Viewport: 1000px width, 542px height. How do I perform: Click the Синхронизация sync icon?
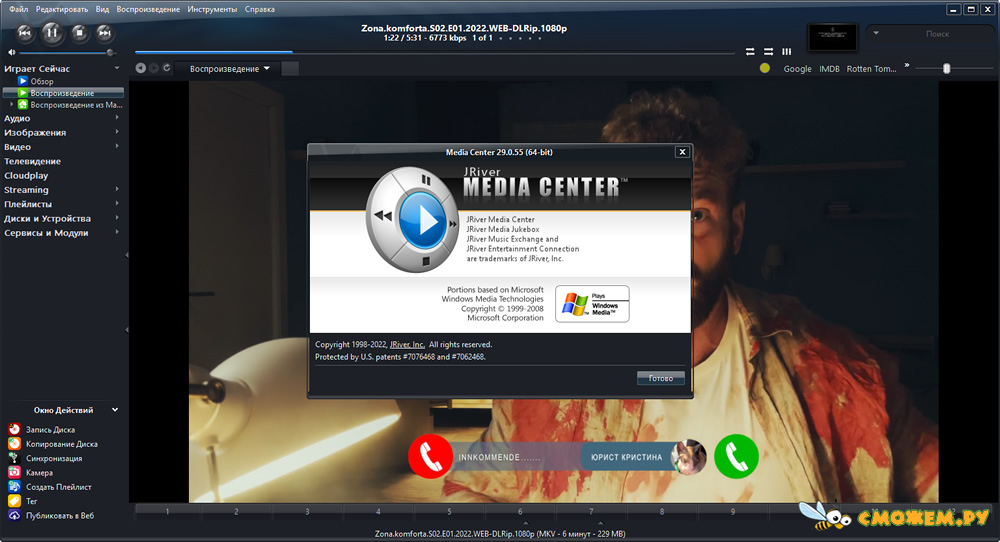(x=14, y=458)
